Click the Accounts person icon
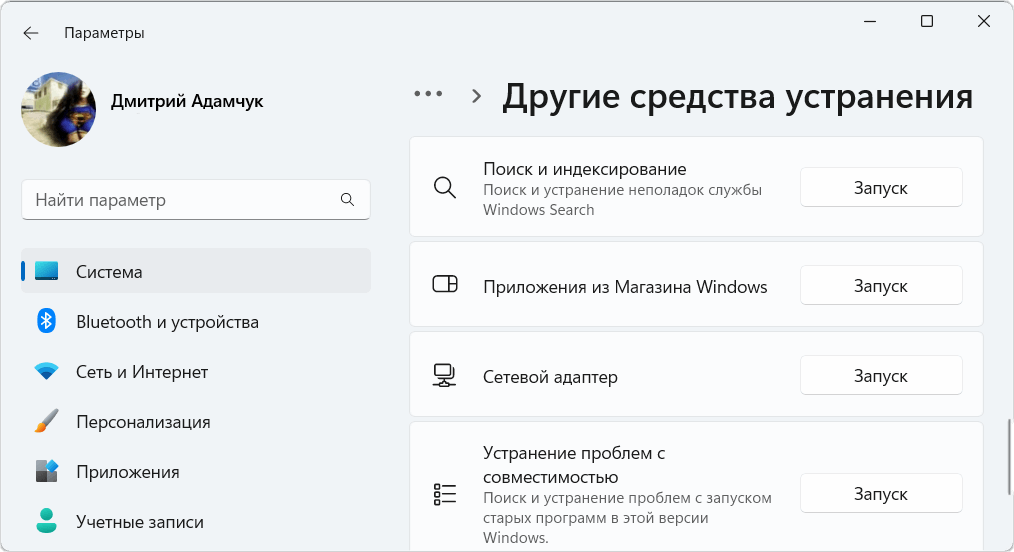This screenshot has height=552, width=1014. point(46,521)
